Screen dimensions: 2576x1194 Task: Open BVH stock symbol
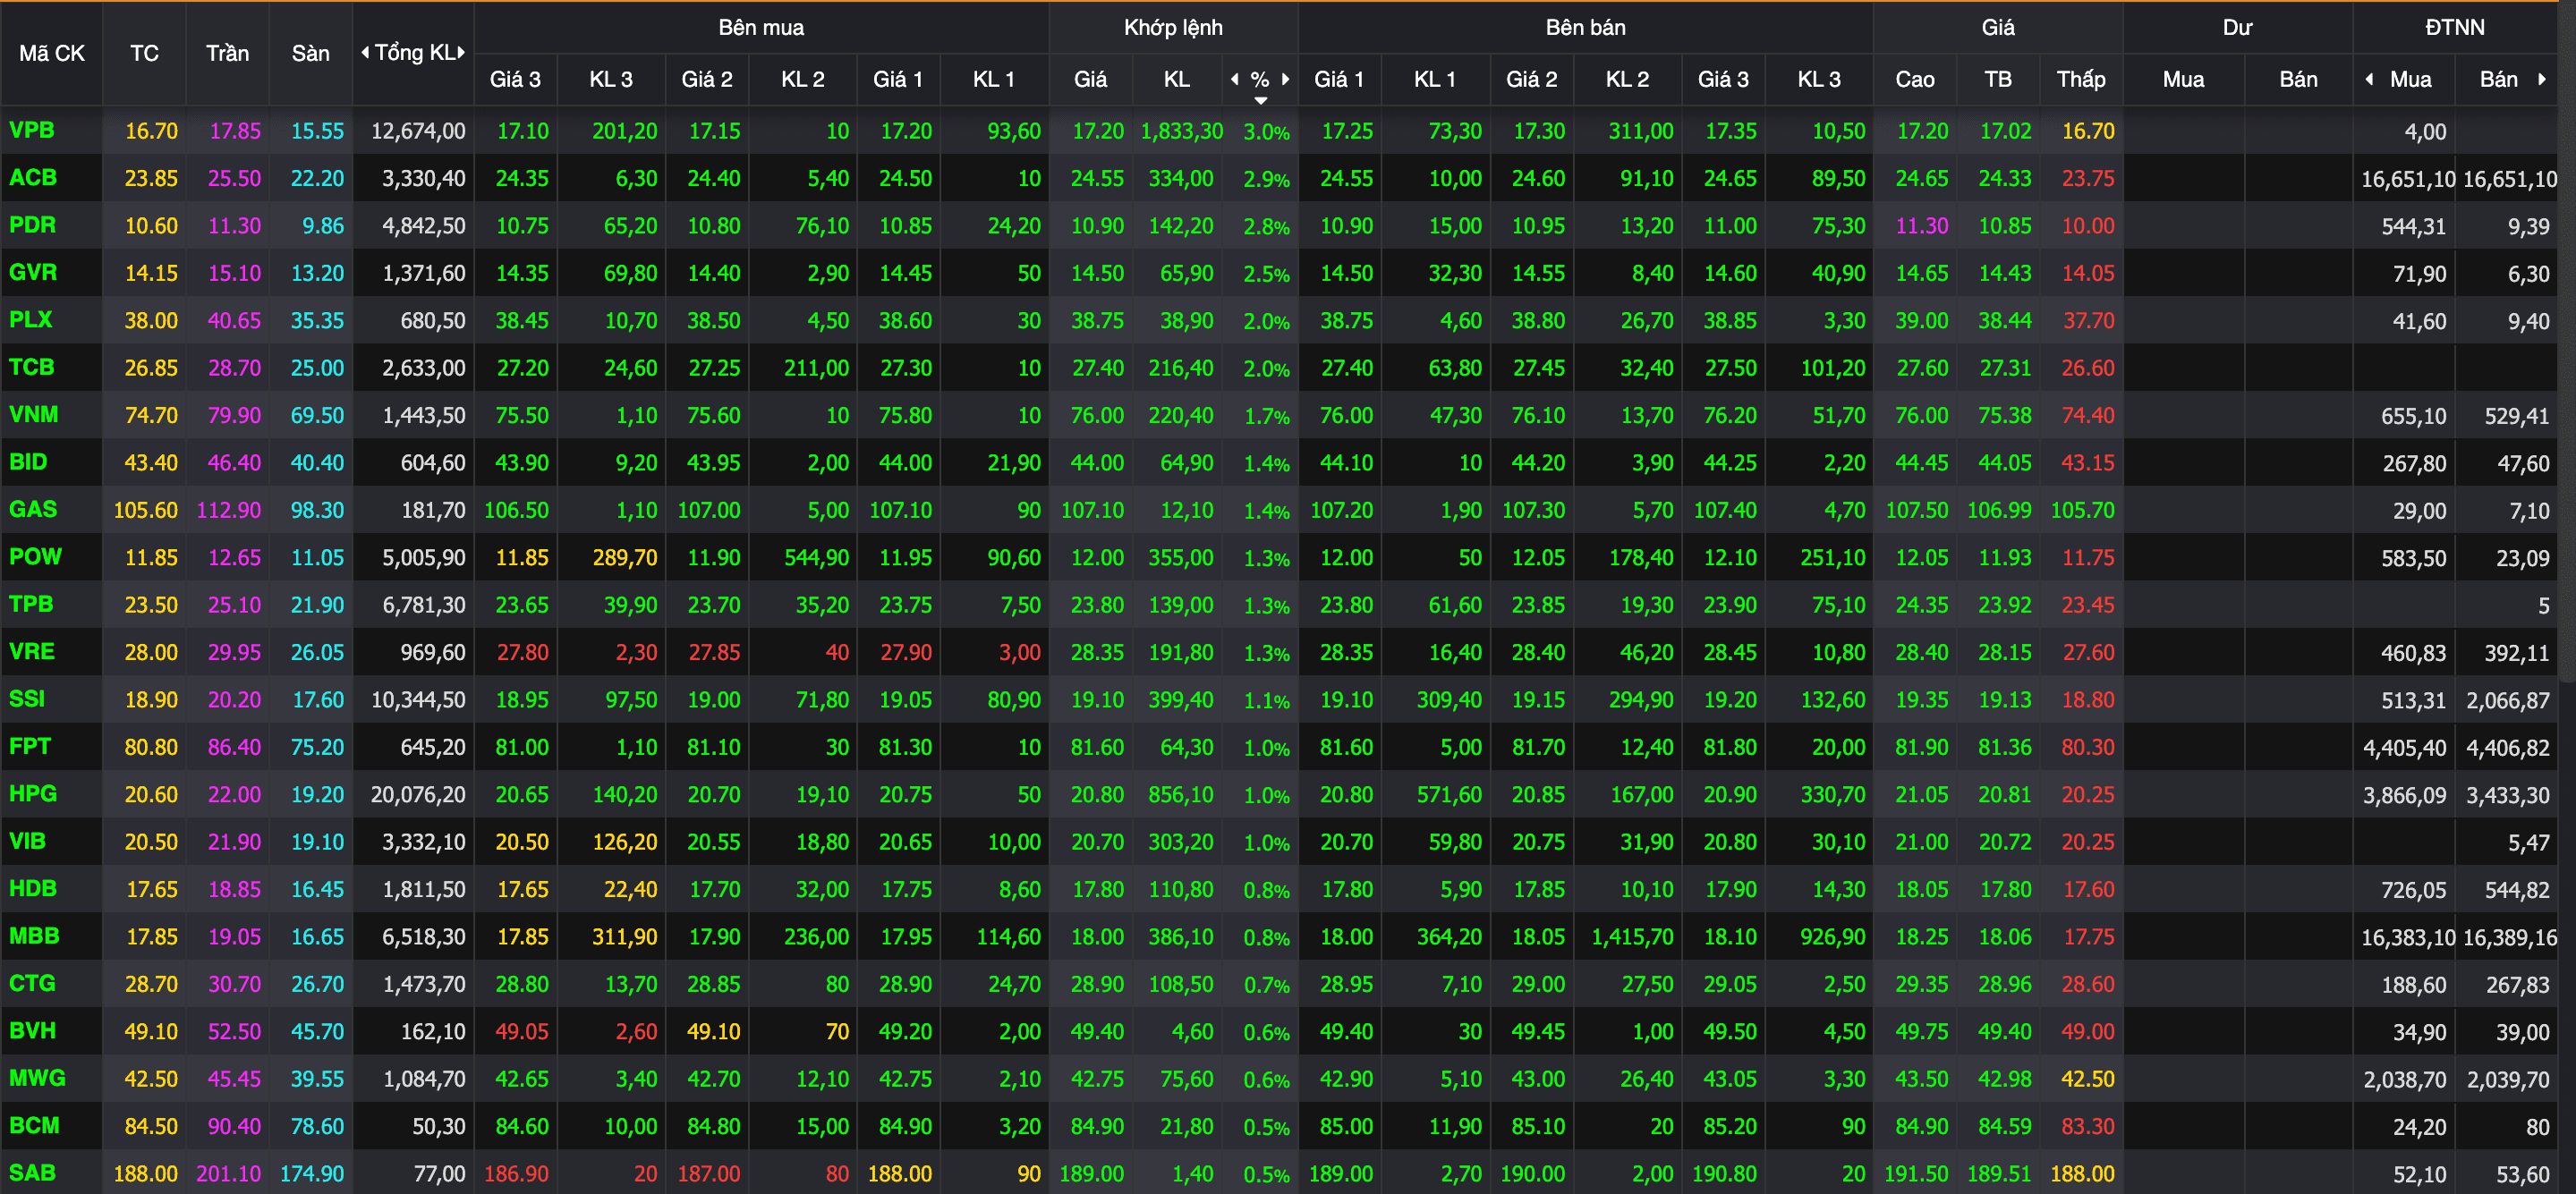[x=32, y=1030]
